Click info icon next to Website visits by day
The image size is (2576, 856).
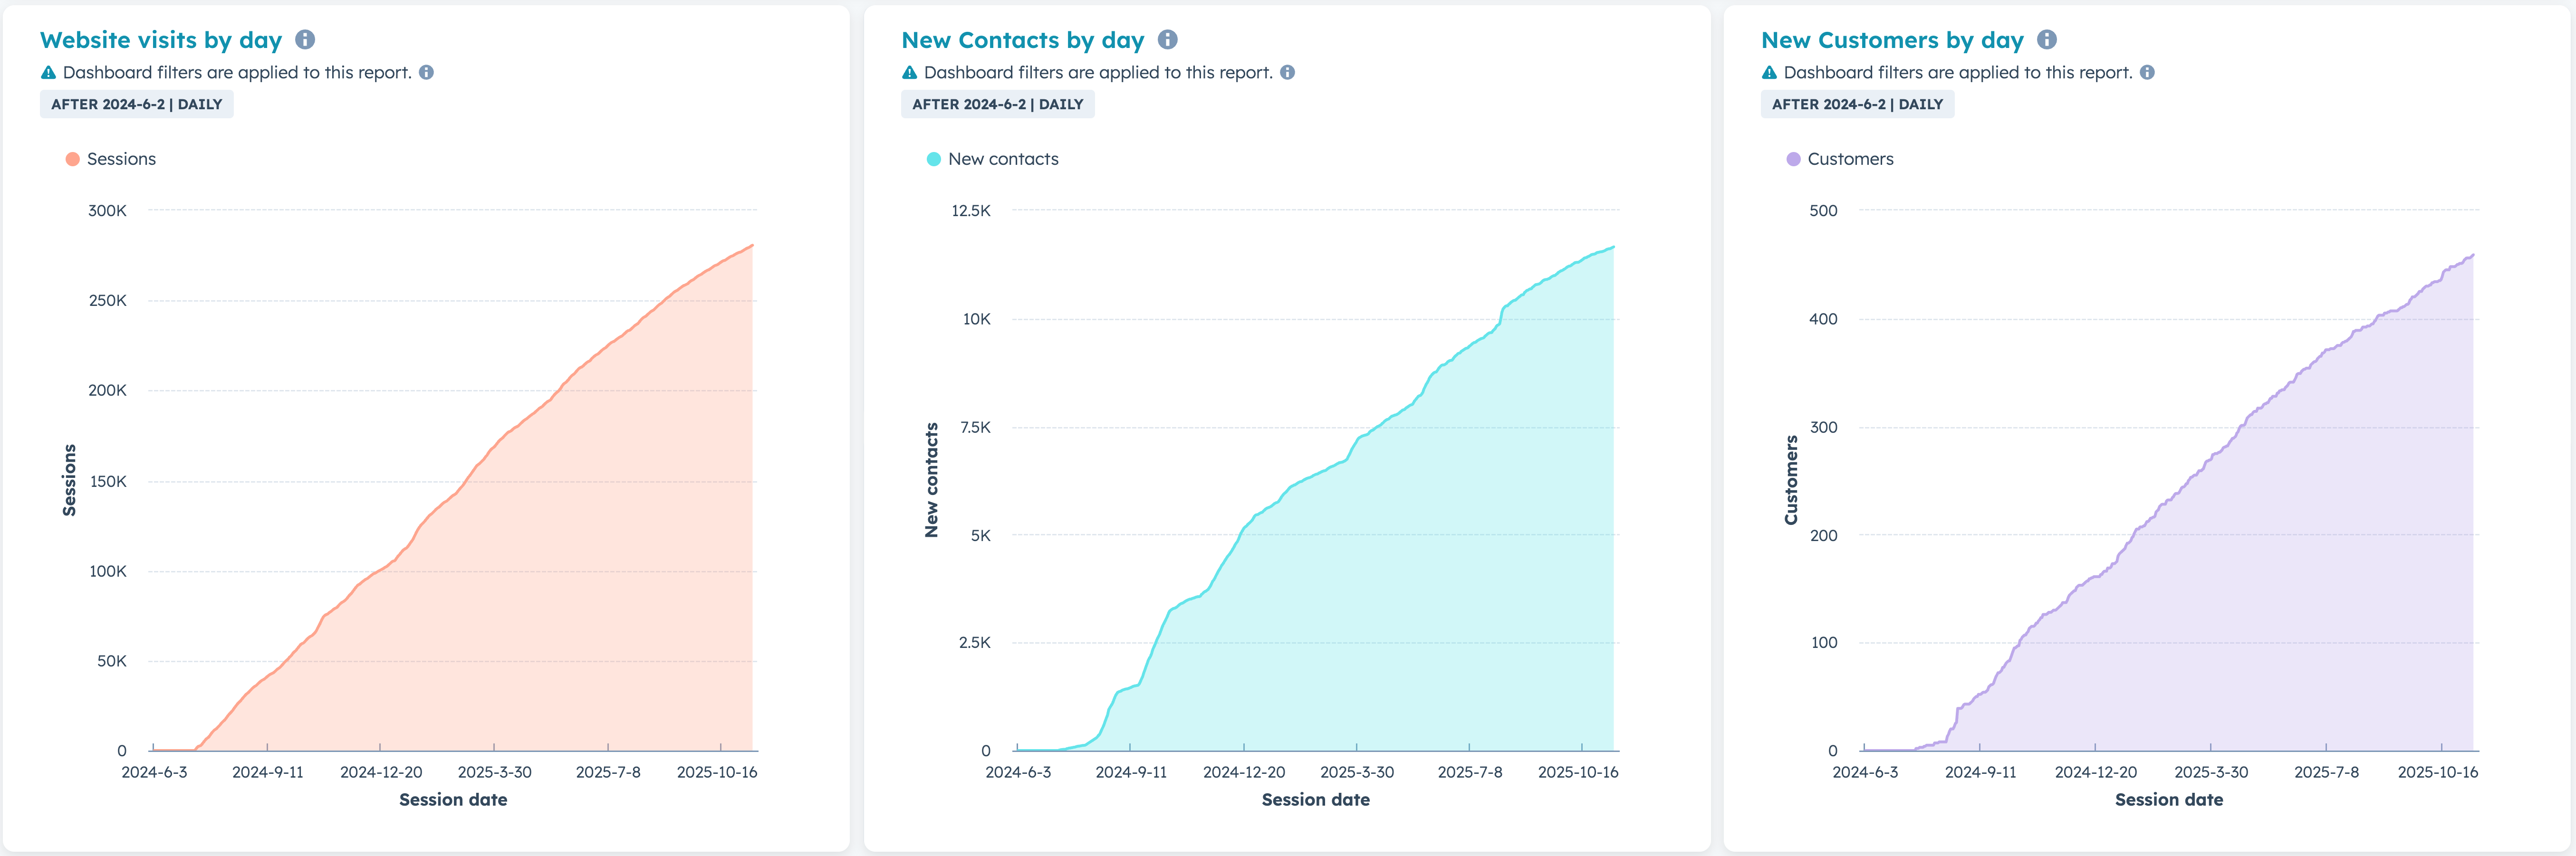305,40
